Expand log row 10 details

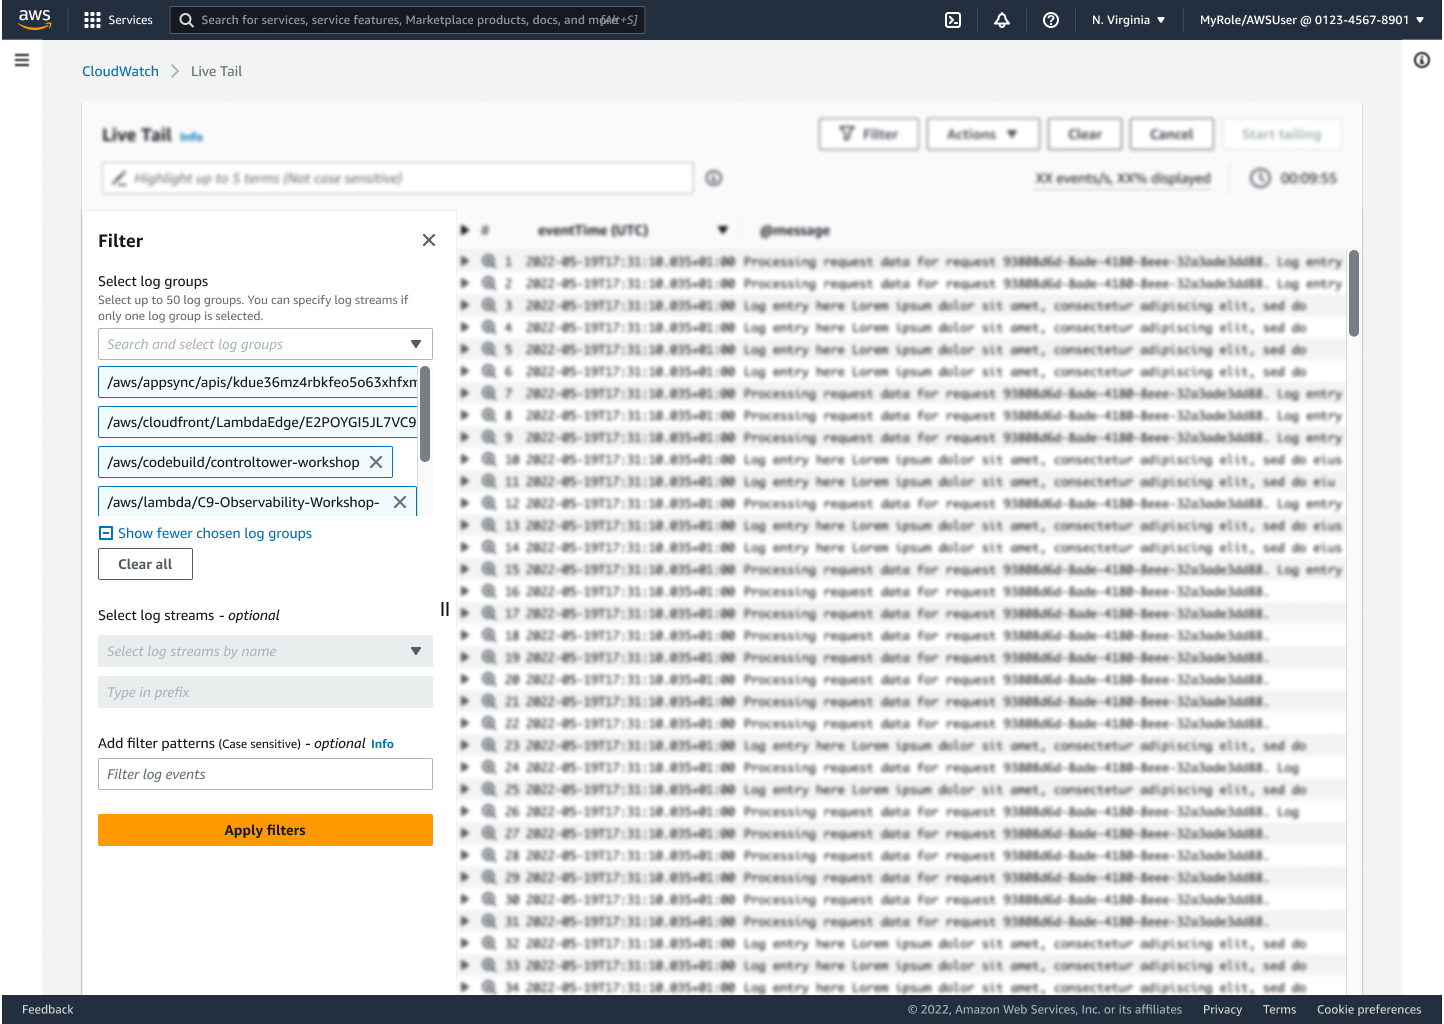coord(465,459)
